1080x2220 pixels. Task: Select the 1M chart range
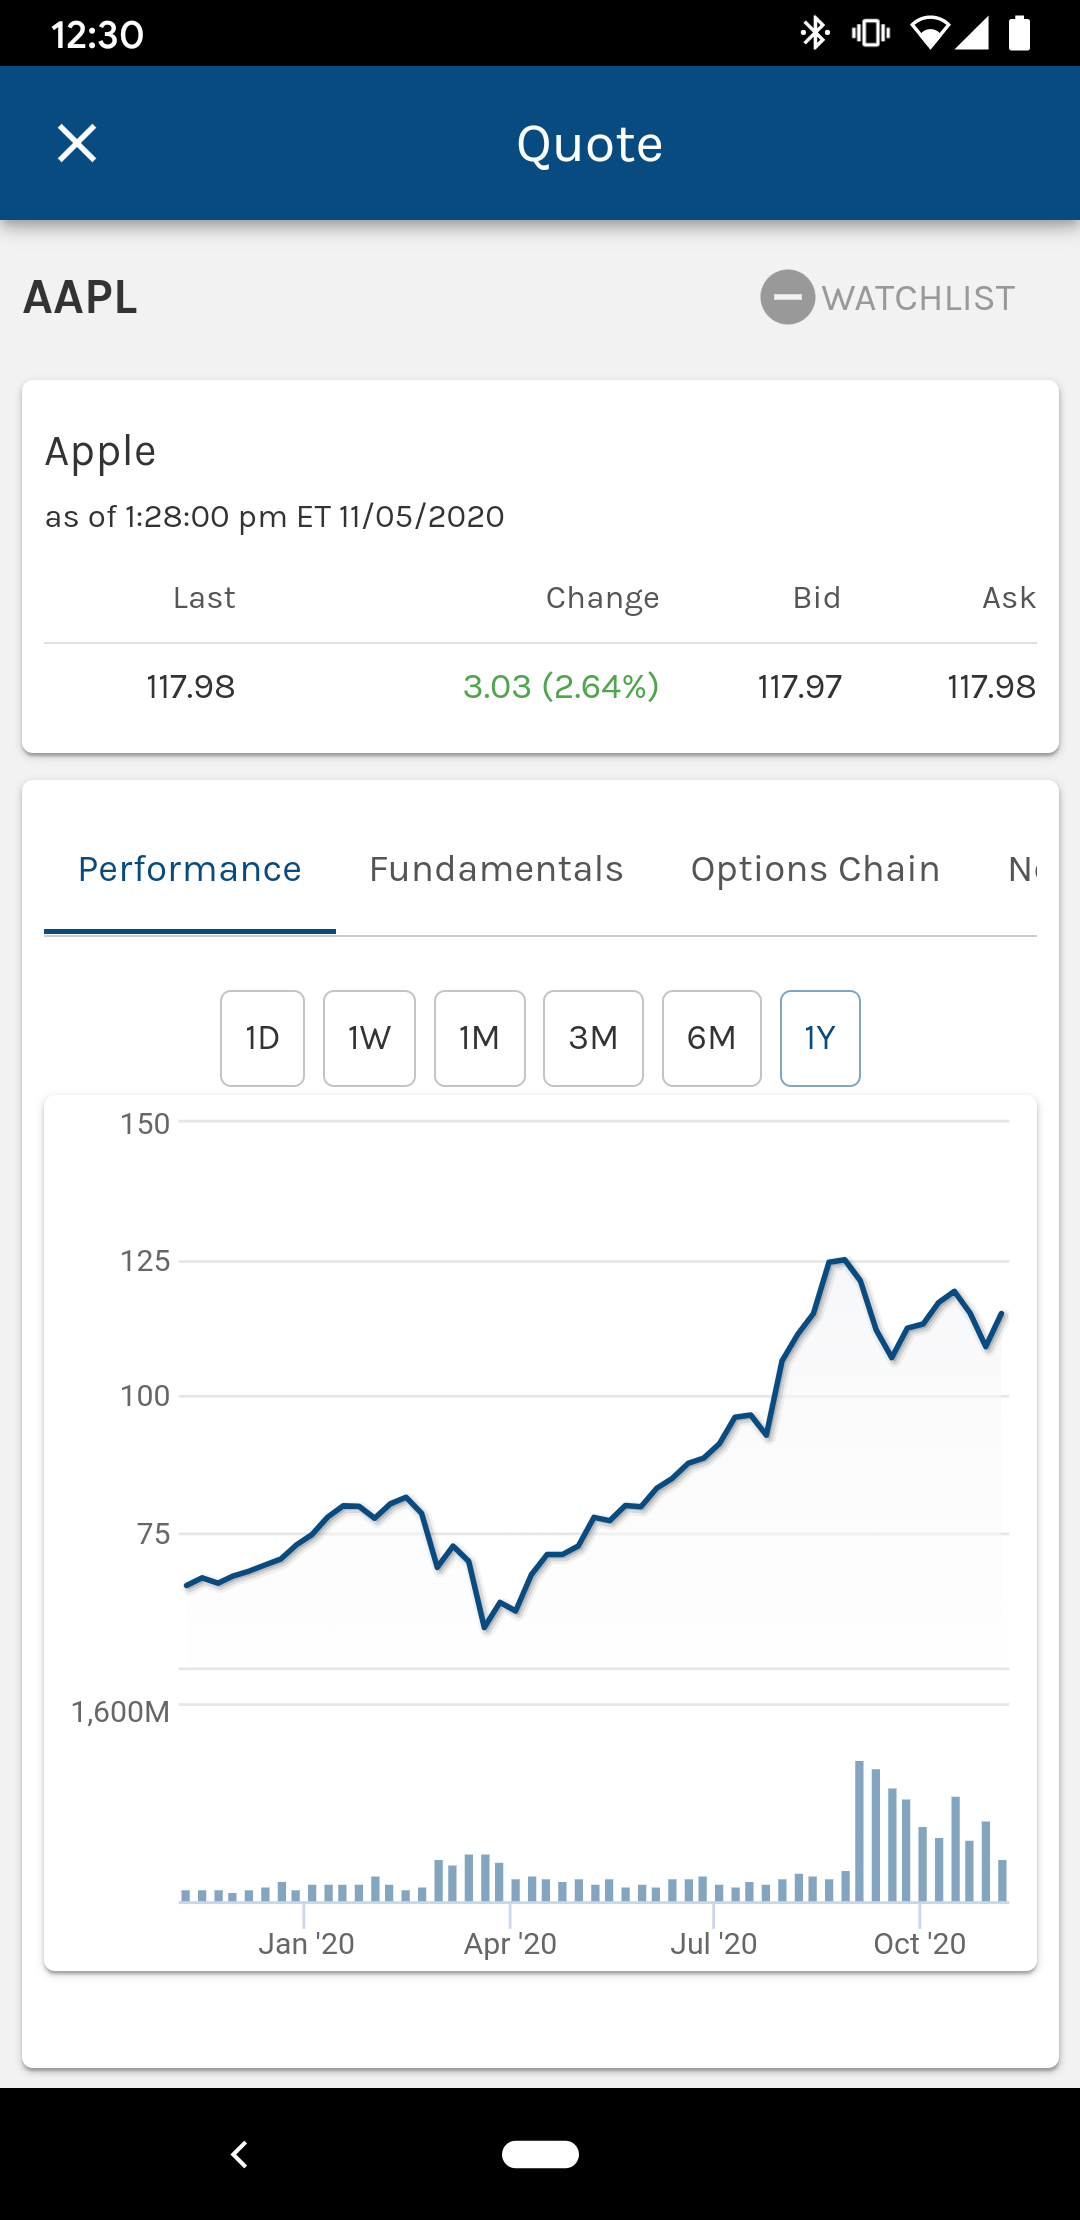click(479, 1038)
